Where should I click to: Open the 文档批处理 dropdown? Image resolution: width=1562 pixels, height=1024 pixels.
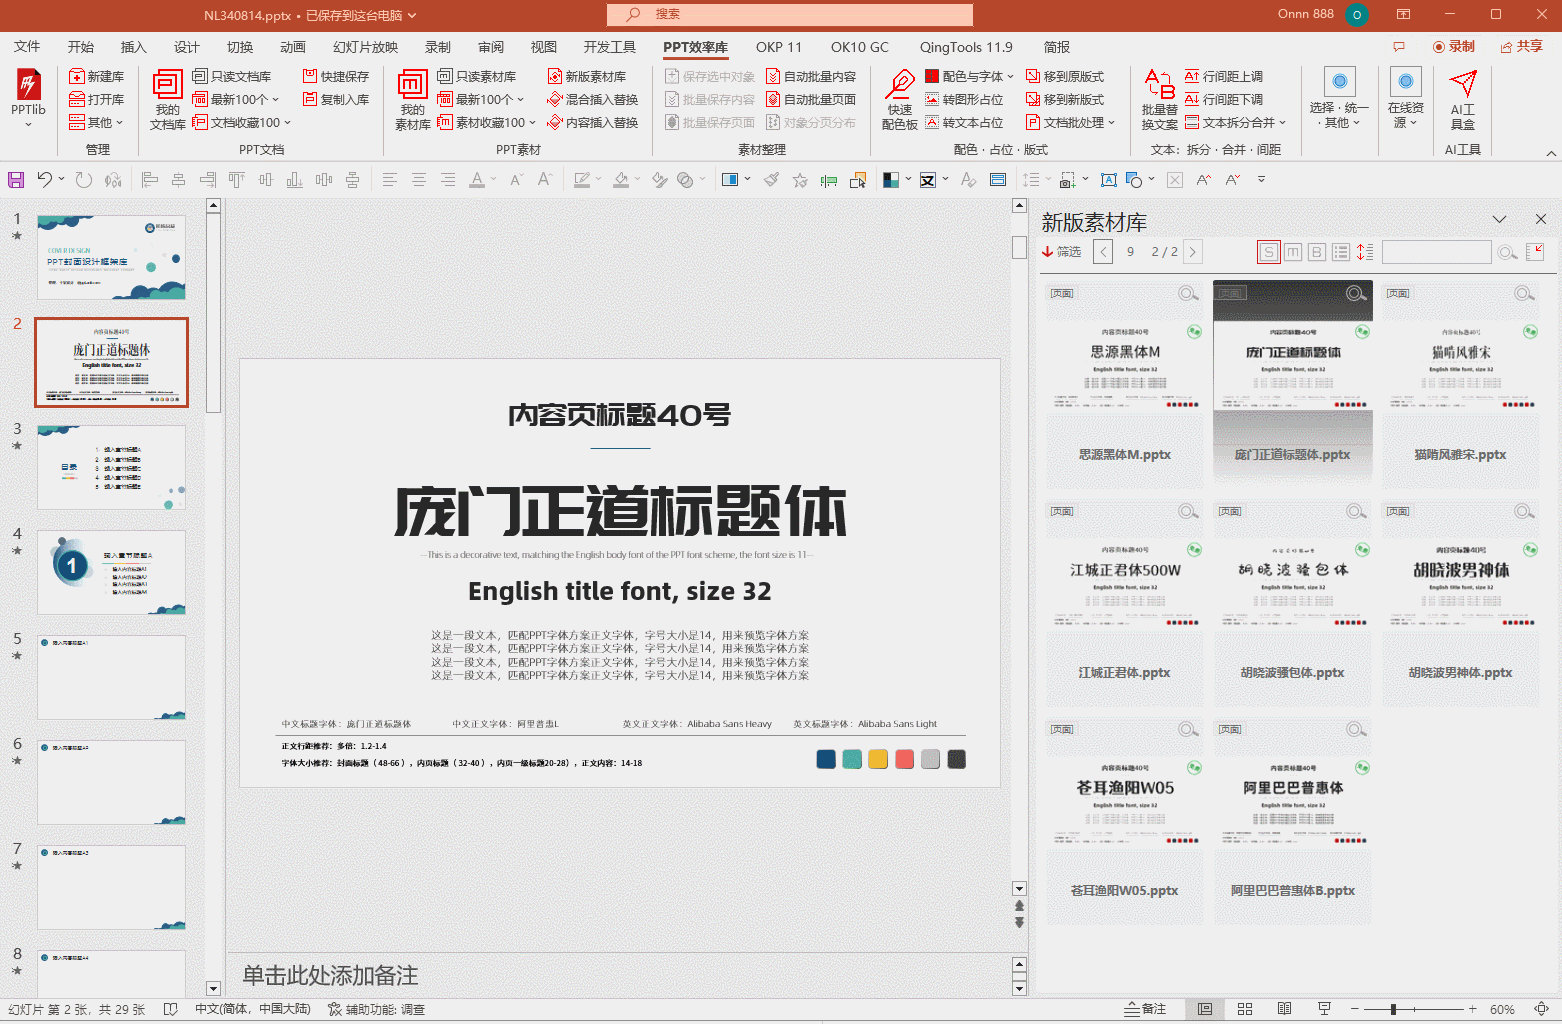(x=1070, y=122)
